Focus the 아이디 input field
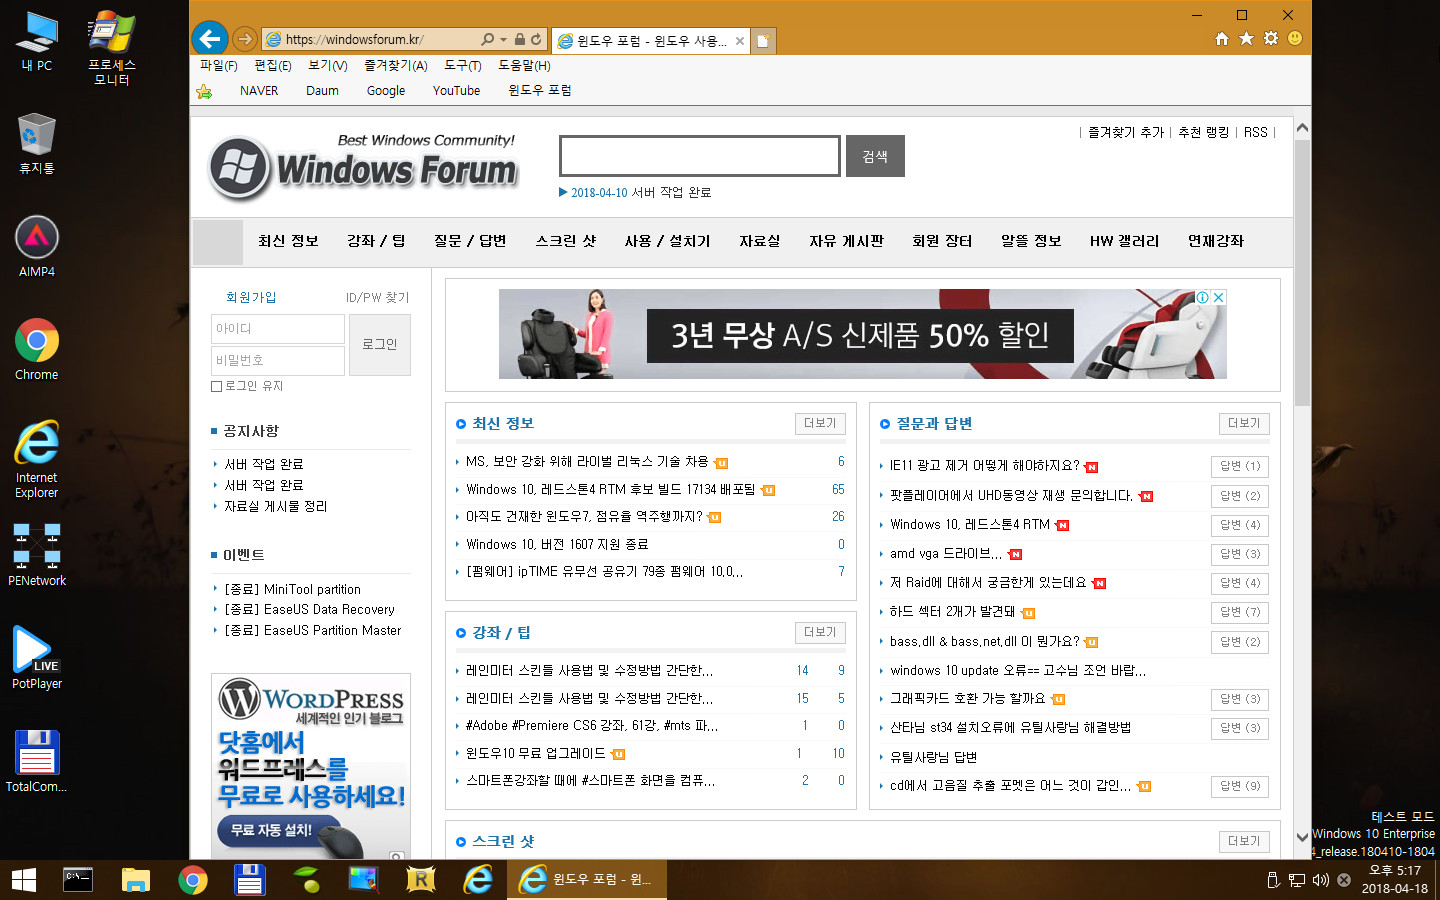 pyautogui.click(x=277, y=329)
